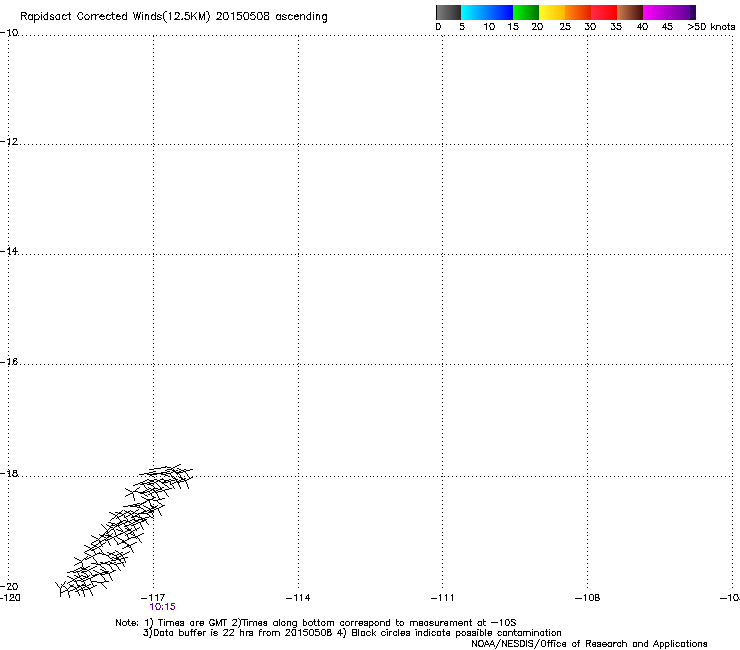The height and width of the screenshot is (650, 740).
Task: Click the date text '20150508 ascending'
Action: click(x=271, y=17)
